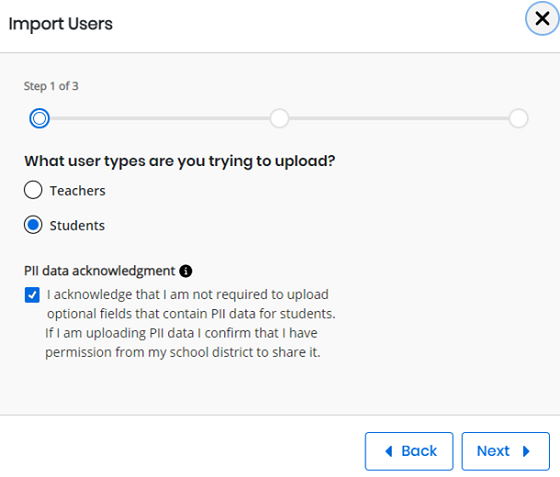Screen dimensions: 560x477
Task: Select the Students radio button
Action: 33,225
